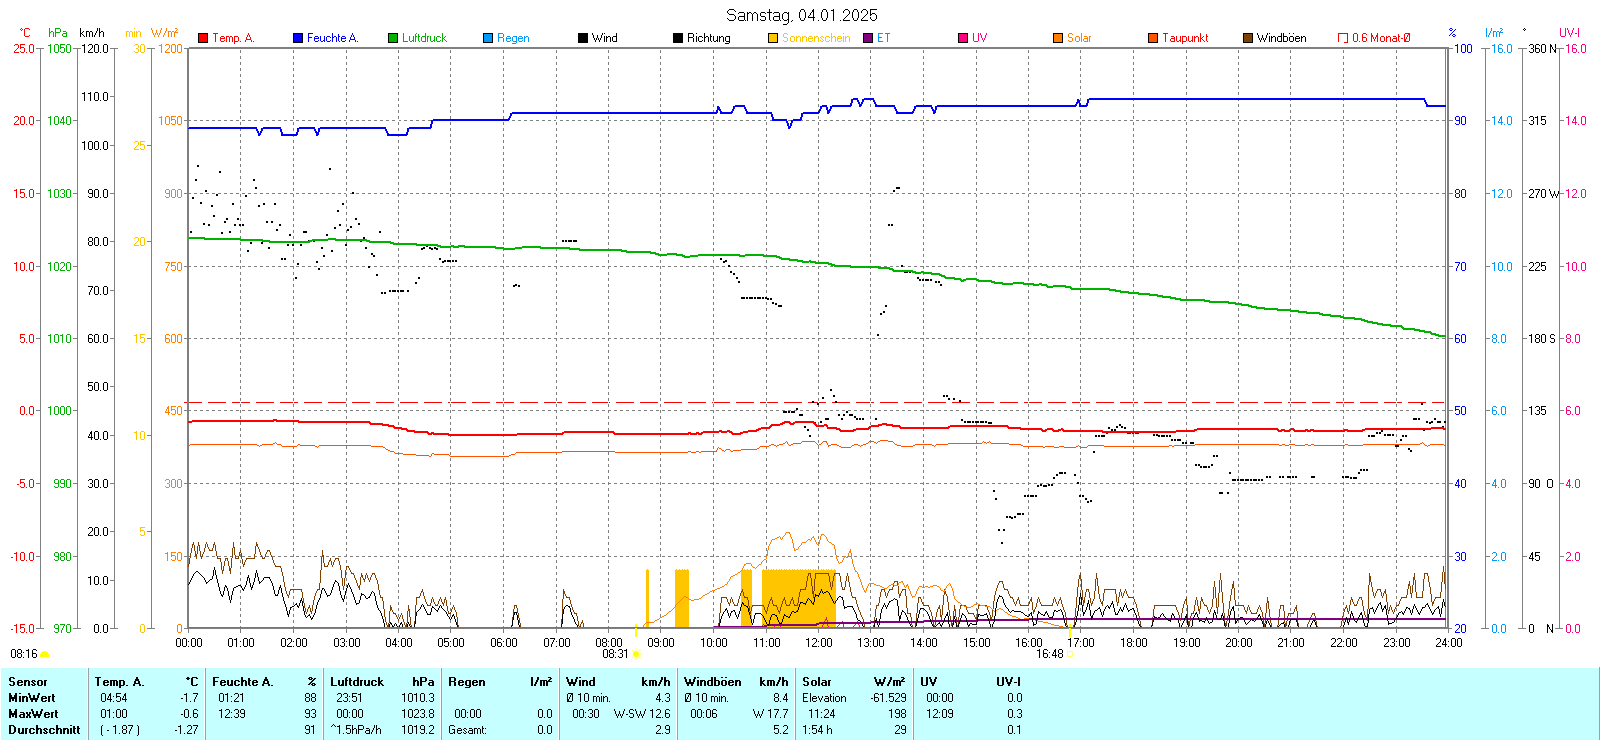This screenshot has height=740, width=1600.
Task: Click the Regen legend square
Action: pyautogui.click(x=488, y=38)
